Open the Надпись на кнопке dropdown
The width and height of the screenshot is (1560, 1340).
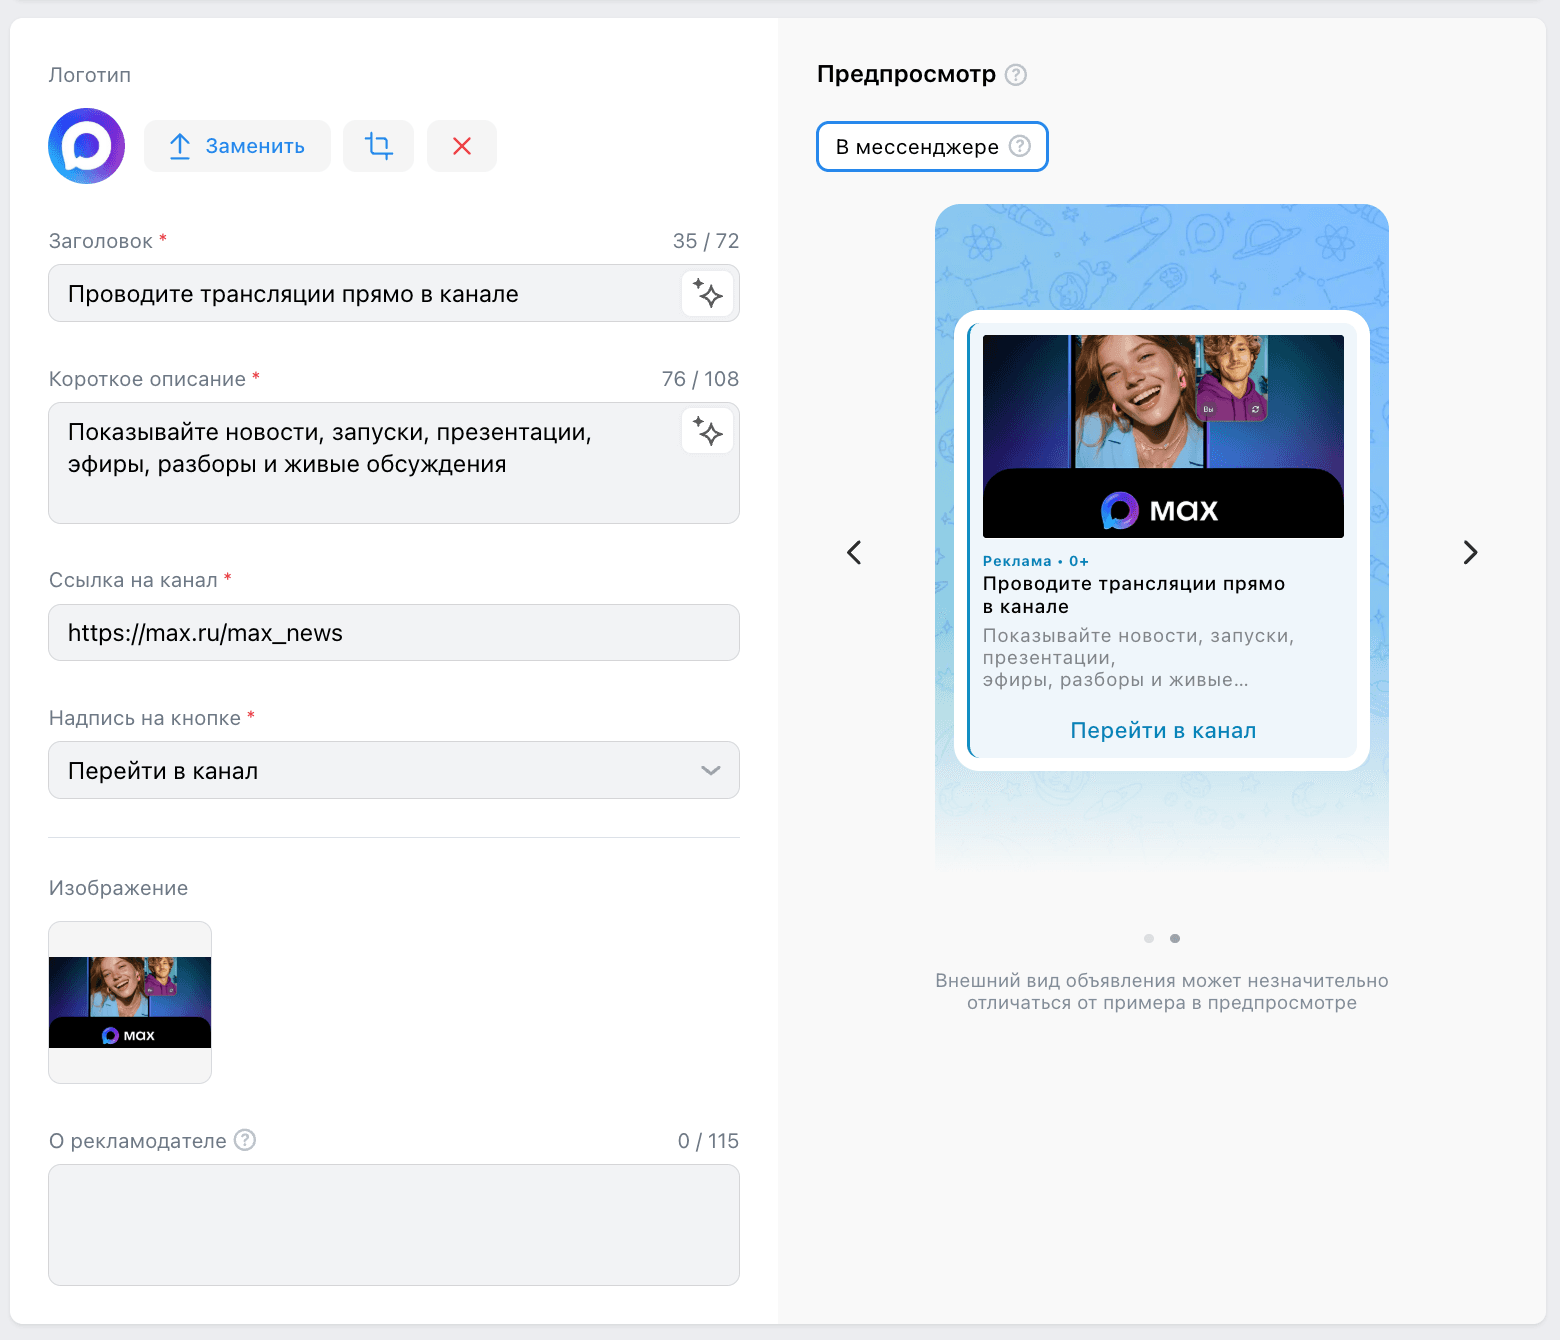click(x=394, y=770)
